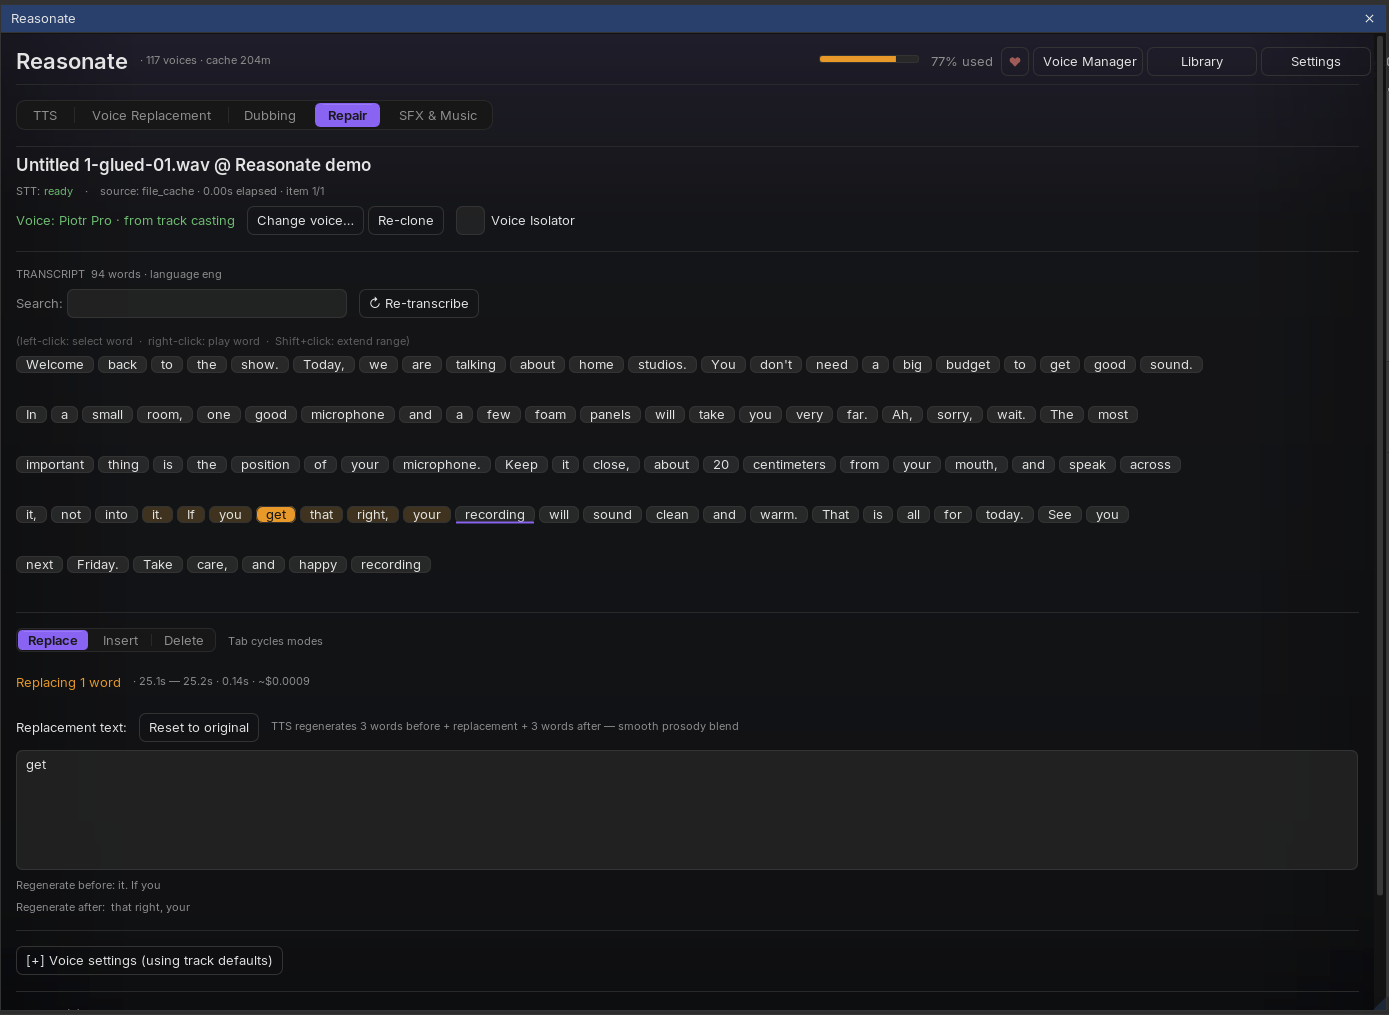Switch to the Dubbing tab

tap(270, 115)
